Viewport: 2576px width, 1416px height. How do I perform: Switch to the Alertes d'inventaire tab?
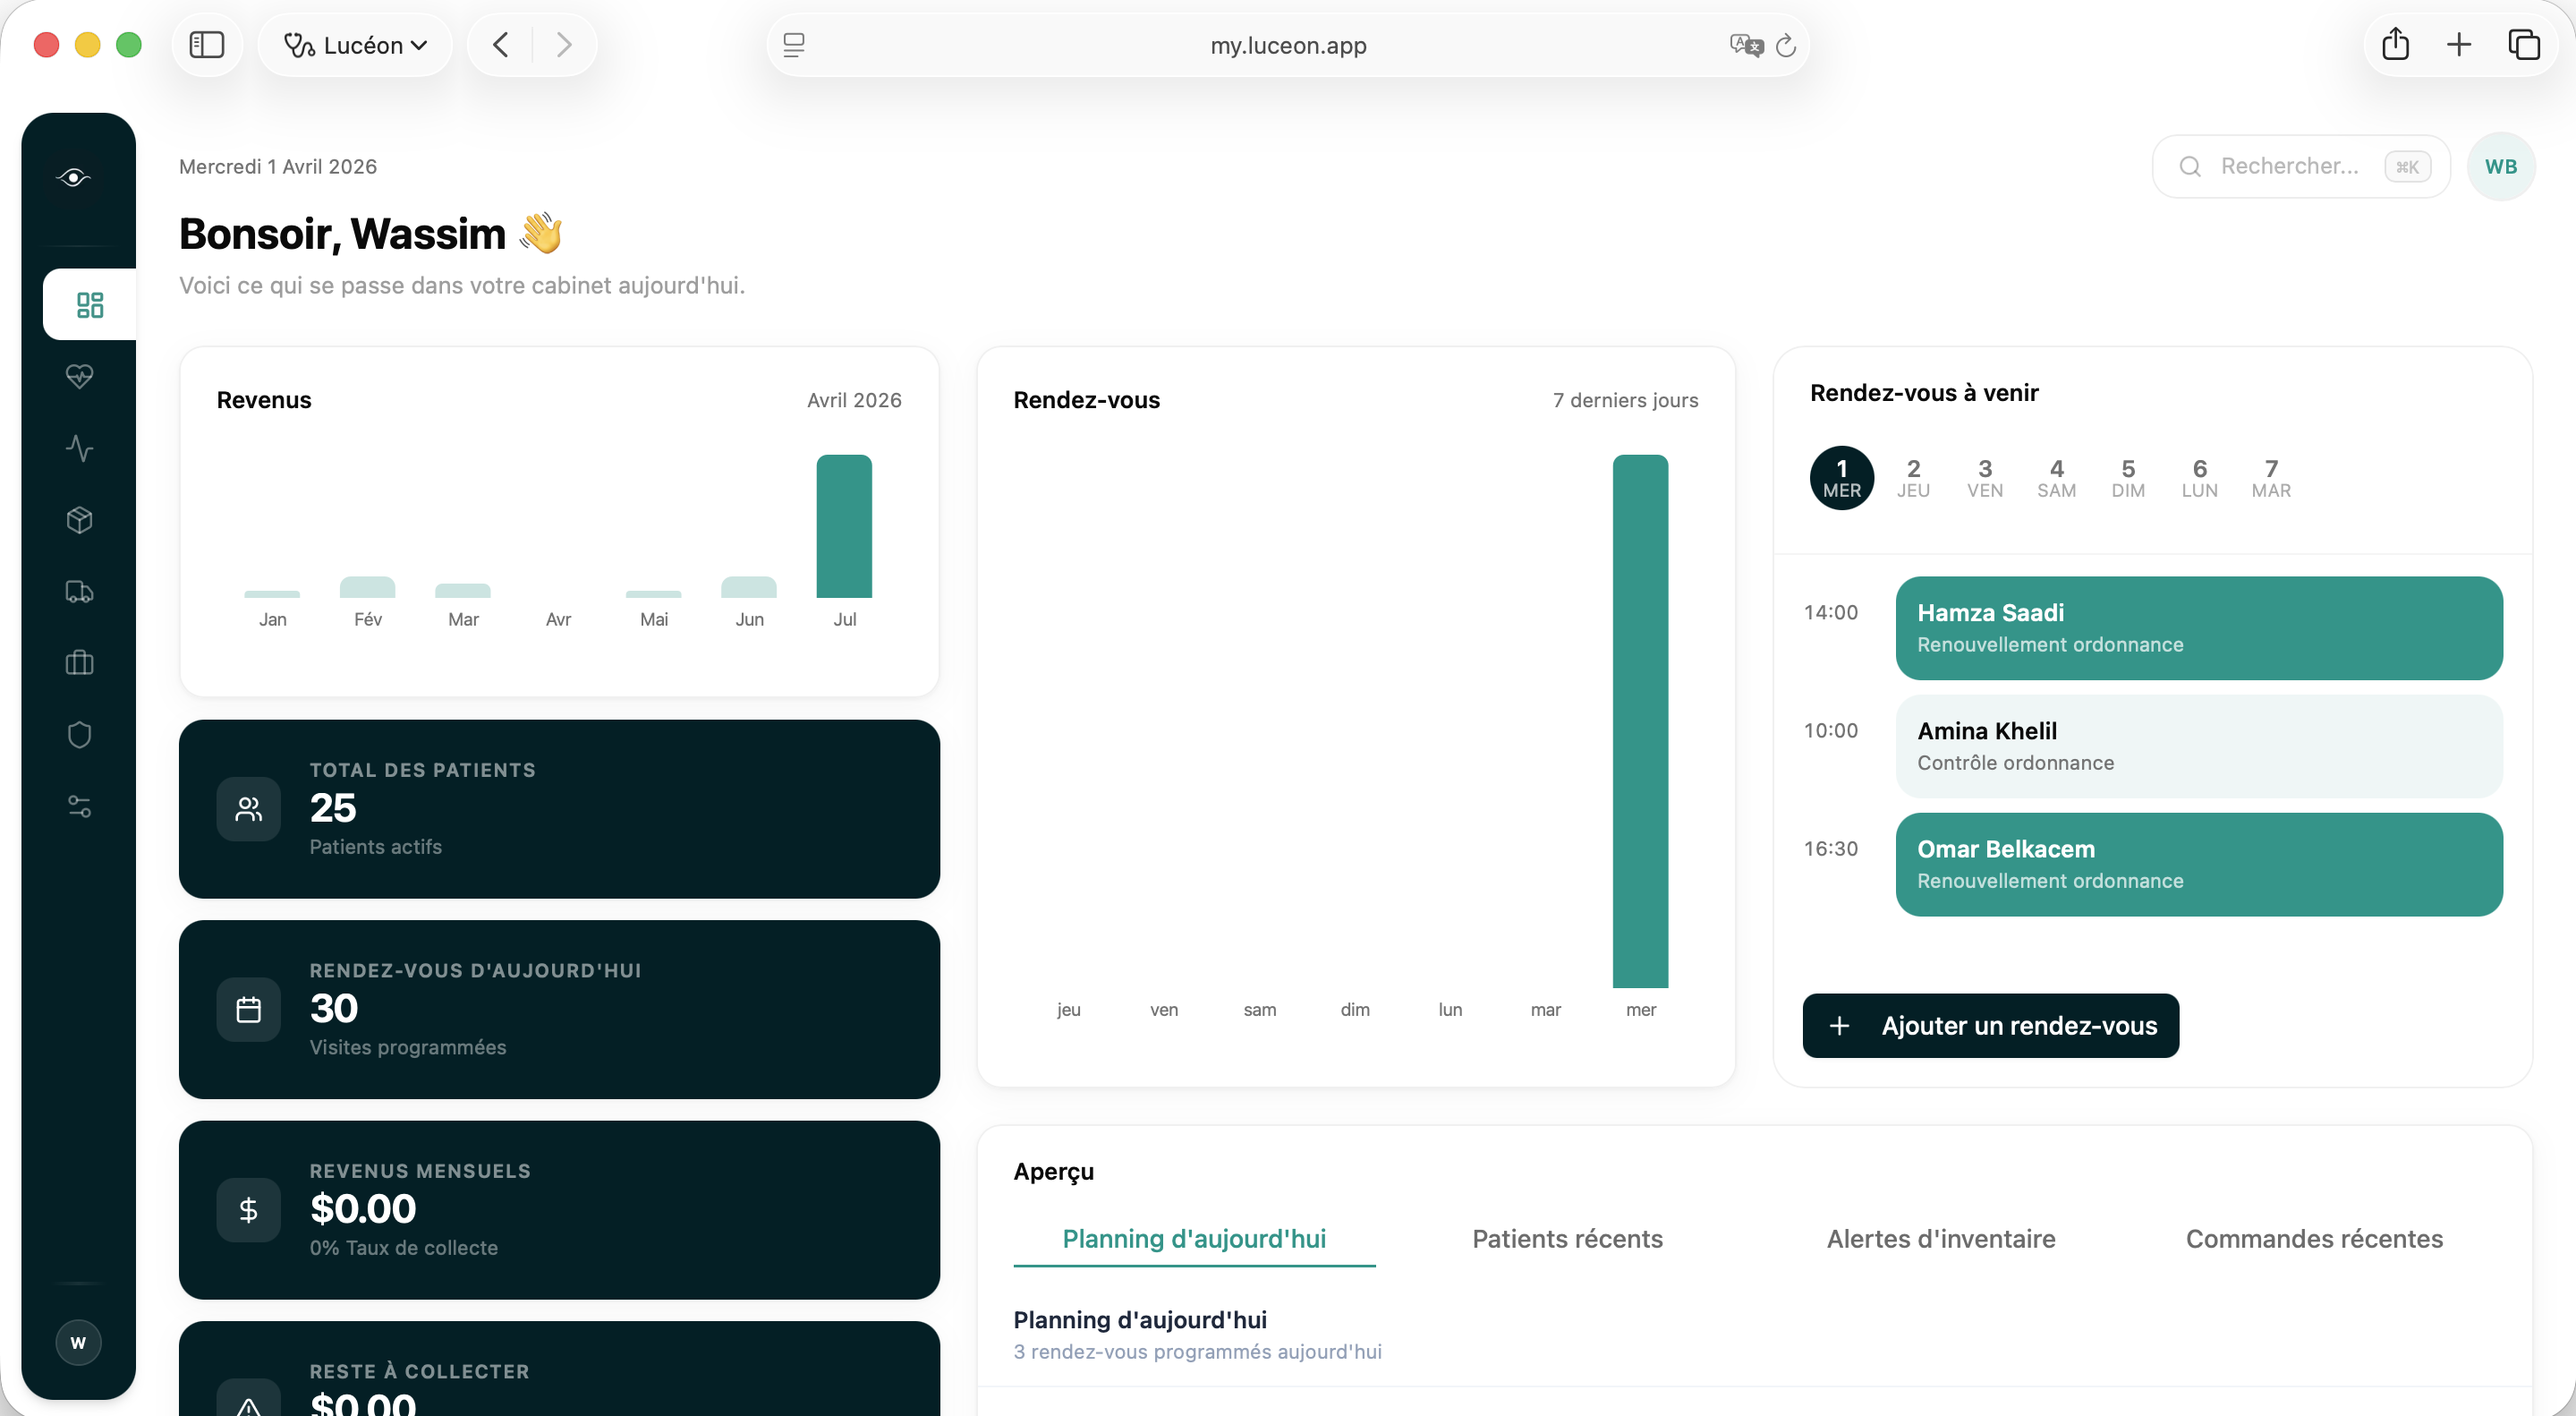tap(1940, 1239)
